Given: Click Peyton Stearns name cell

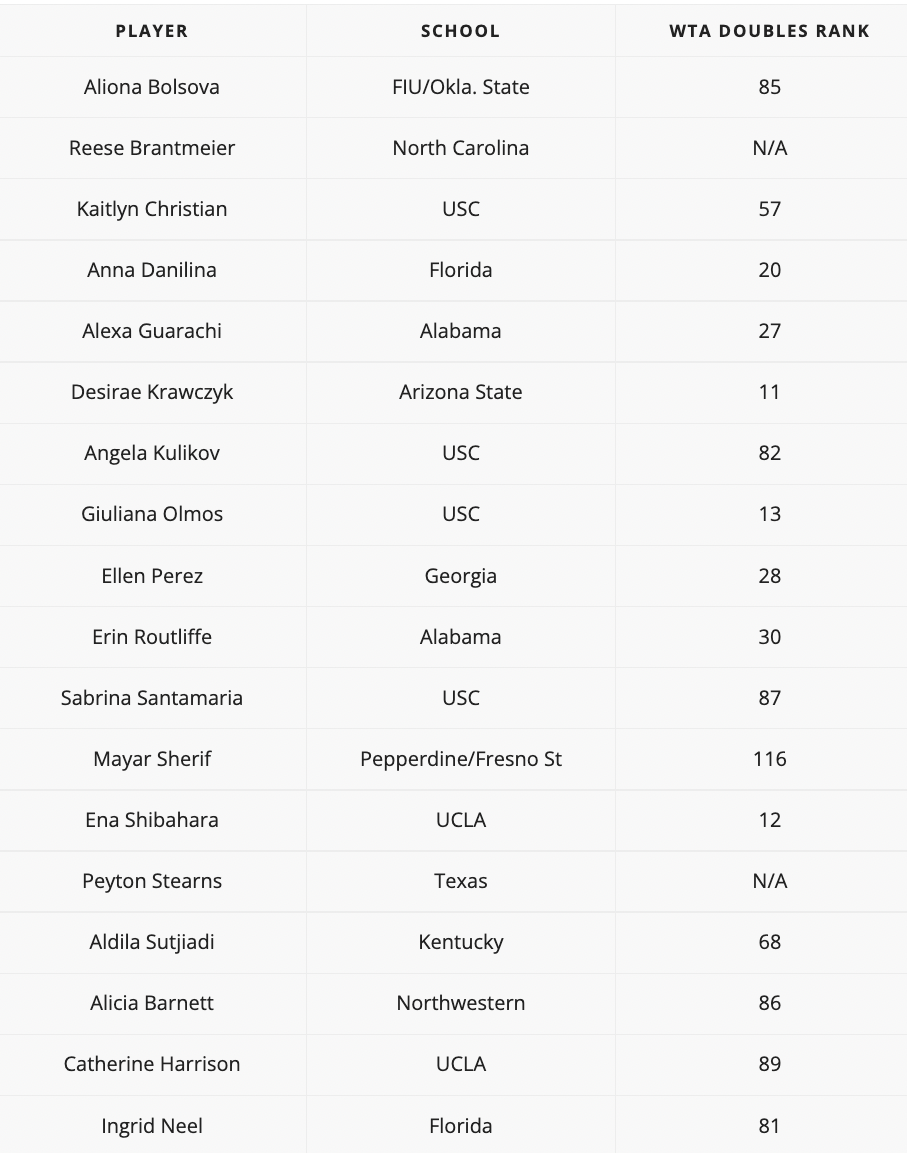Looking at the screenshot, I should click(152, 881).
